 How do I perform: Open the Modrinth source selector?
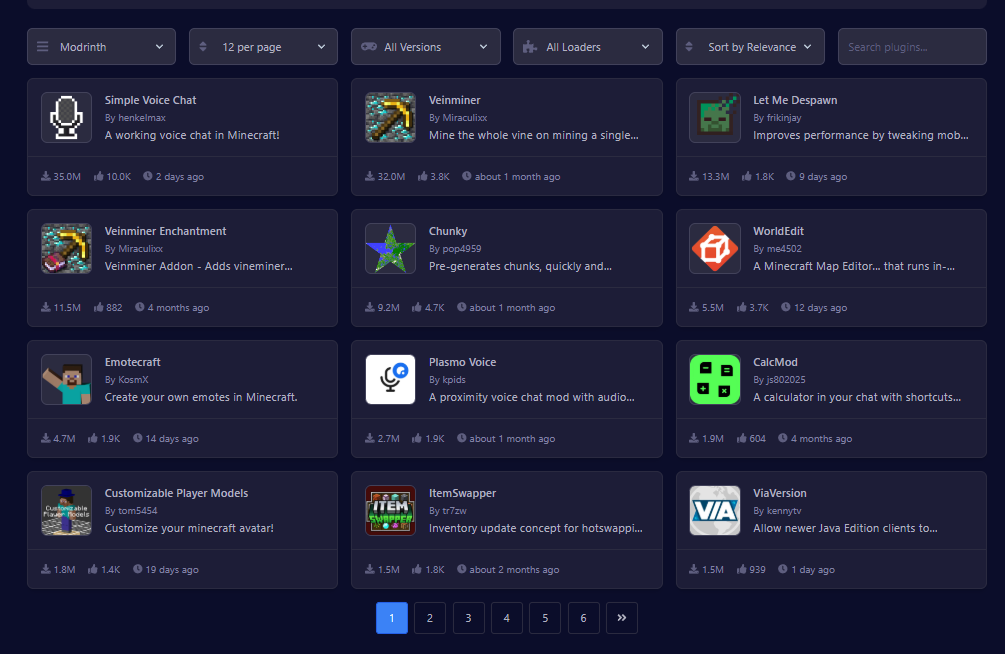[101, 46]
